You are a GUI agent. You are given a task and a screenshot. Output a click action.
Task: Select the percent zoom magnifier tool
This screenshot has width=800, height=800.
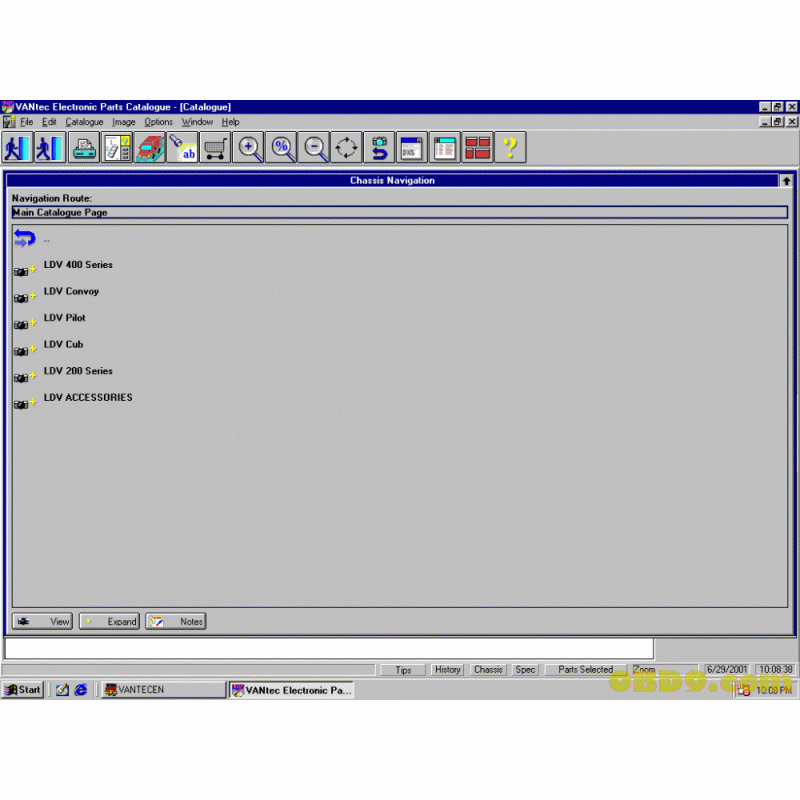pyautogui.click(x=281, y=148)
